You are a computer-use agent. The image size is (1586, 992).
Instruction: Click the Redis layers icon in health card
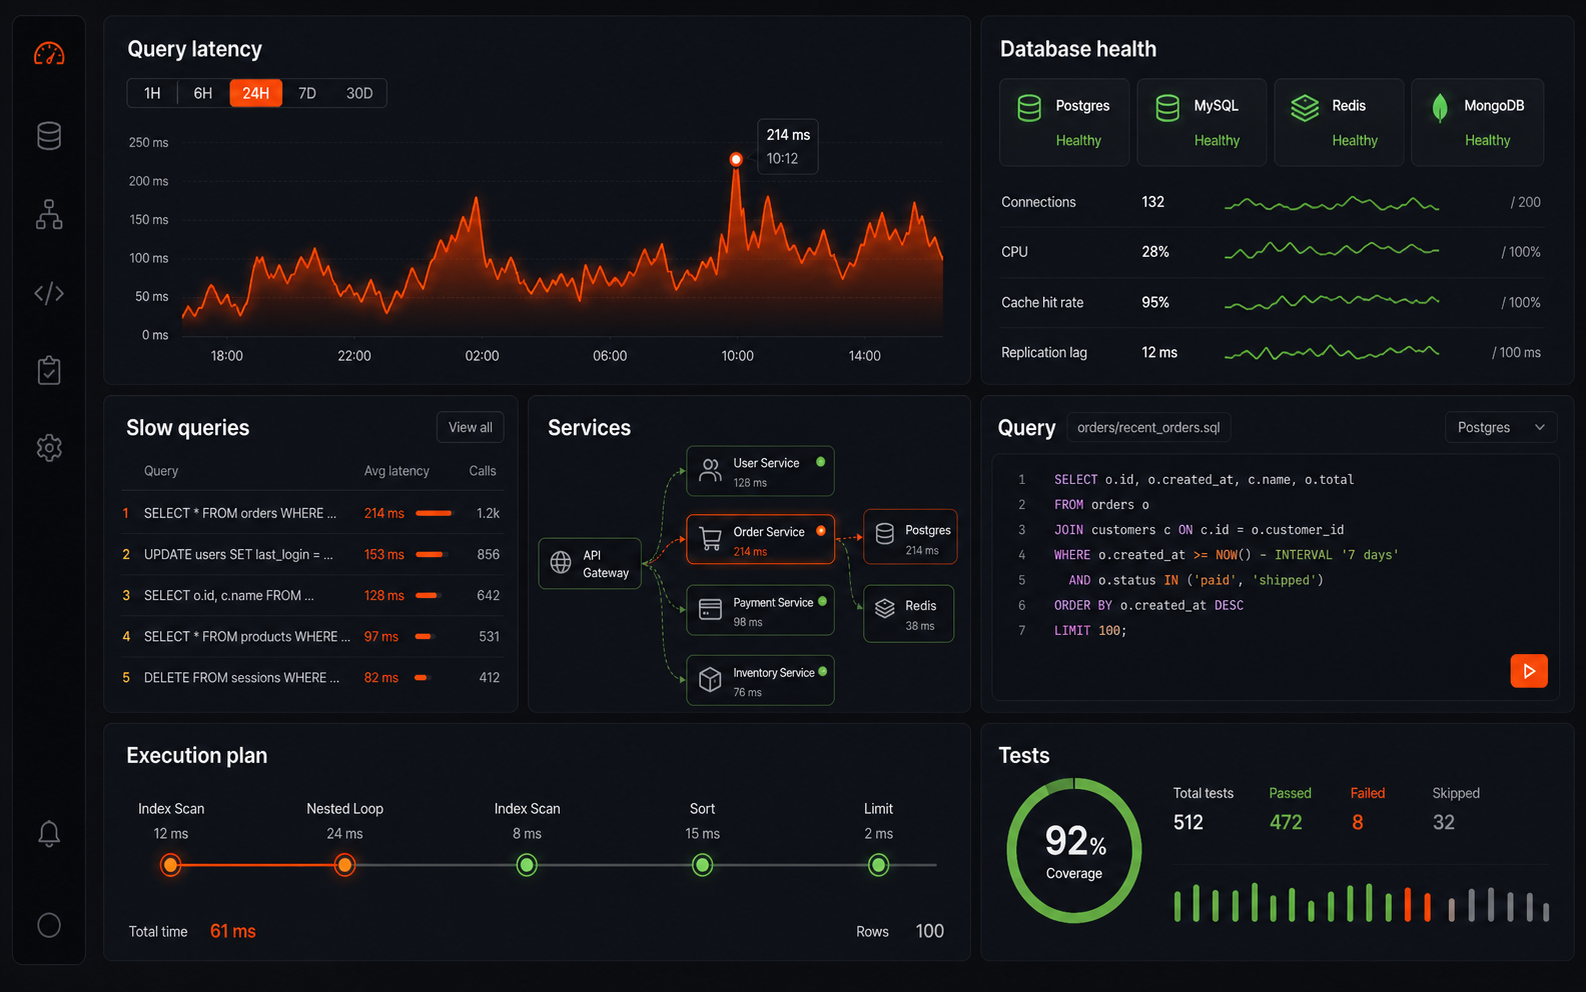1305,108
